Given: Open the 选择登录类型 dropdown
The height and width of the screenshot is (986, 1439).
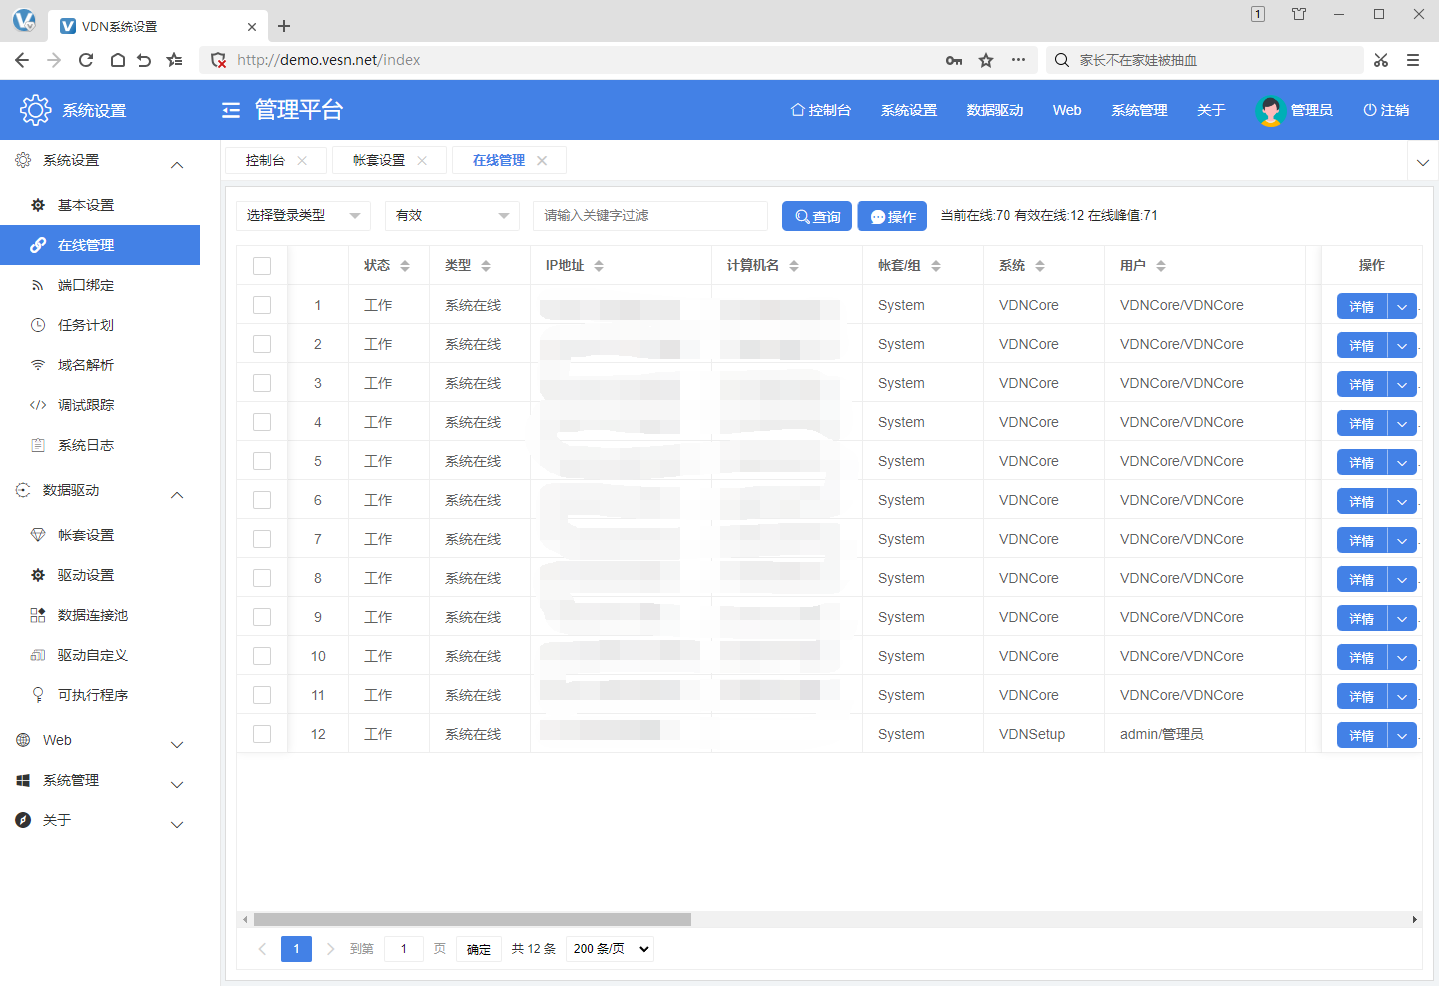Looking at the screenshot, I should tap(303, 216).
